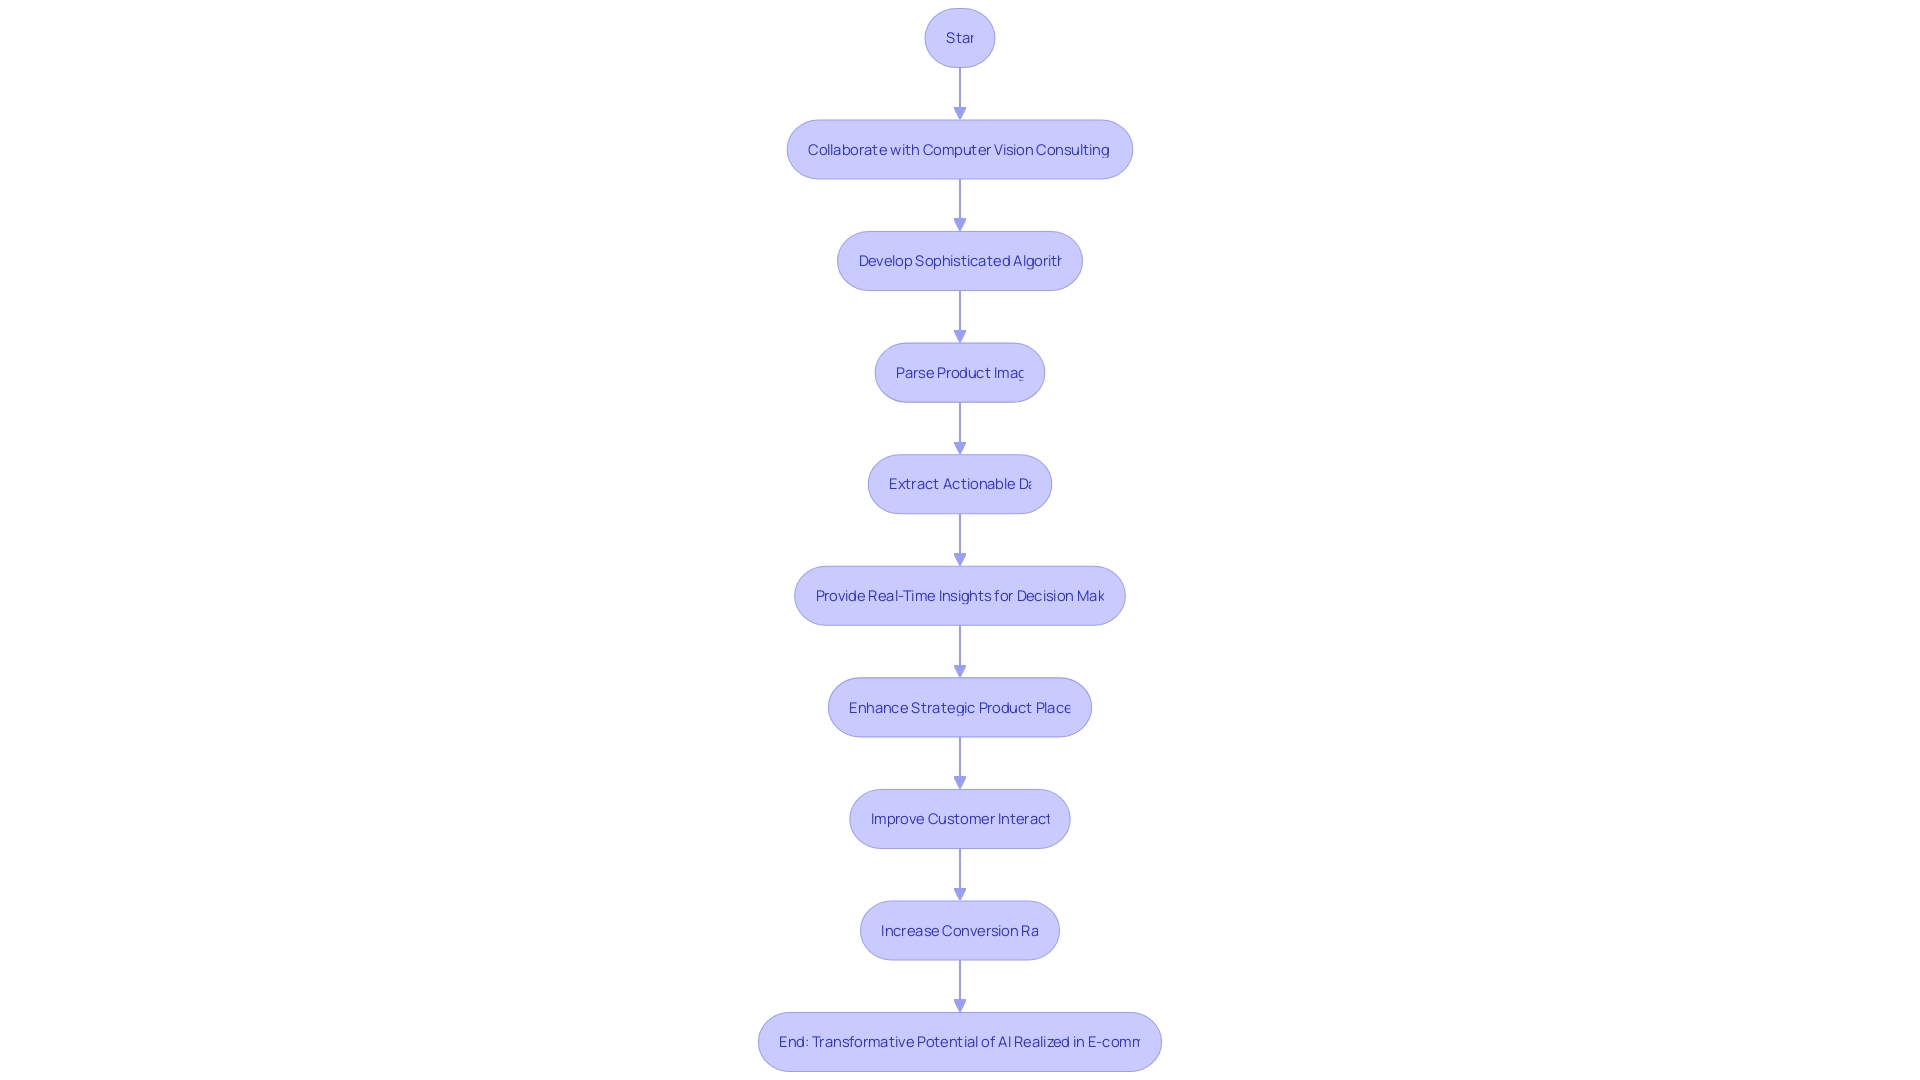Toggle visibility of Provide Real-Time Insights node
Screen dimensions: 1920x1080
click(960, 595)
